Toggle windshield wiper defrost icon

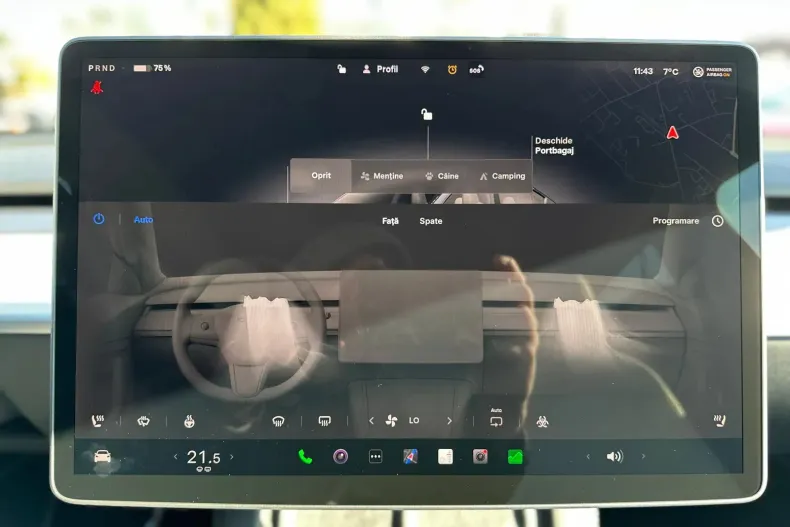tap(144, 421)
